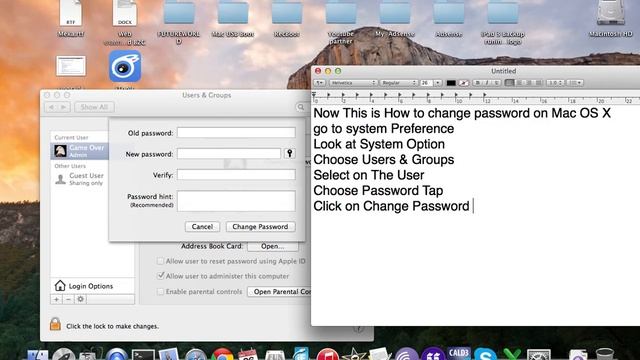Toggle bold in TextEdit toolbar
The image size is (640, 360).
coord(477,83)
